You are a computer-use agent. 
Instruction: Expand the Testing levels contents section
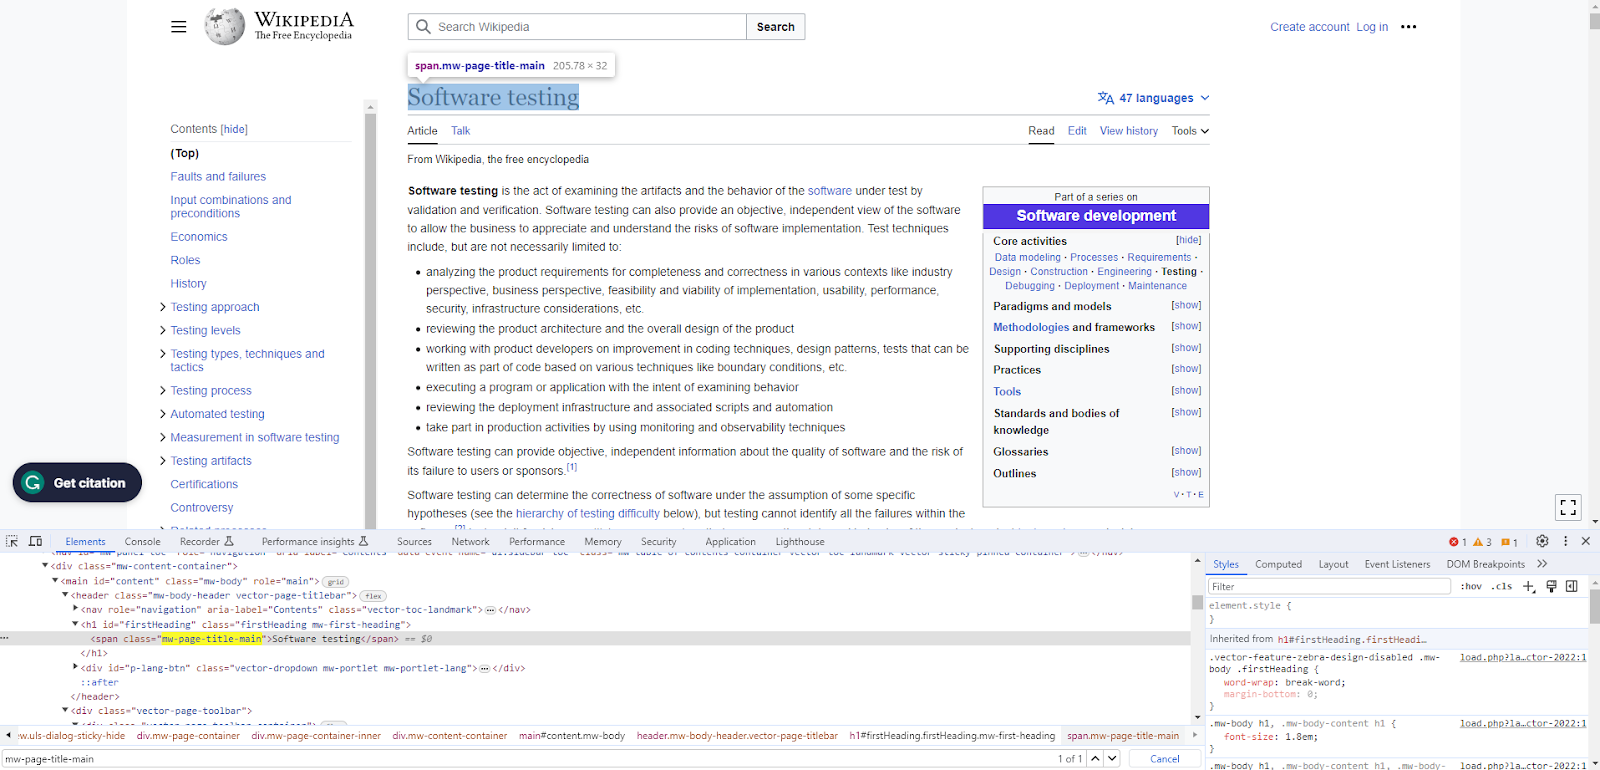[x=163, y=330]
